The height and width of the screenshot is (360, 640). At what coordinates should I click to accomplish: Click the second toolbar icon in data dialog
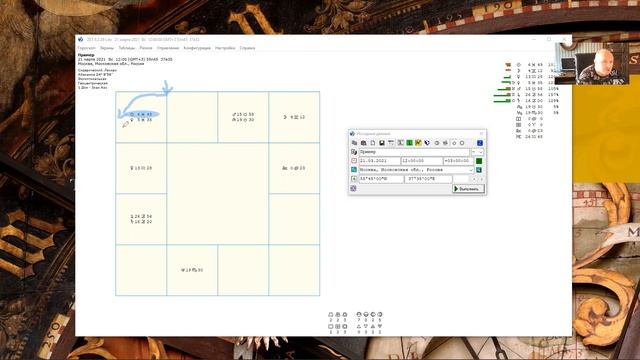click(x=363, y=143)
